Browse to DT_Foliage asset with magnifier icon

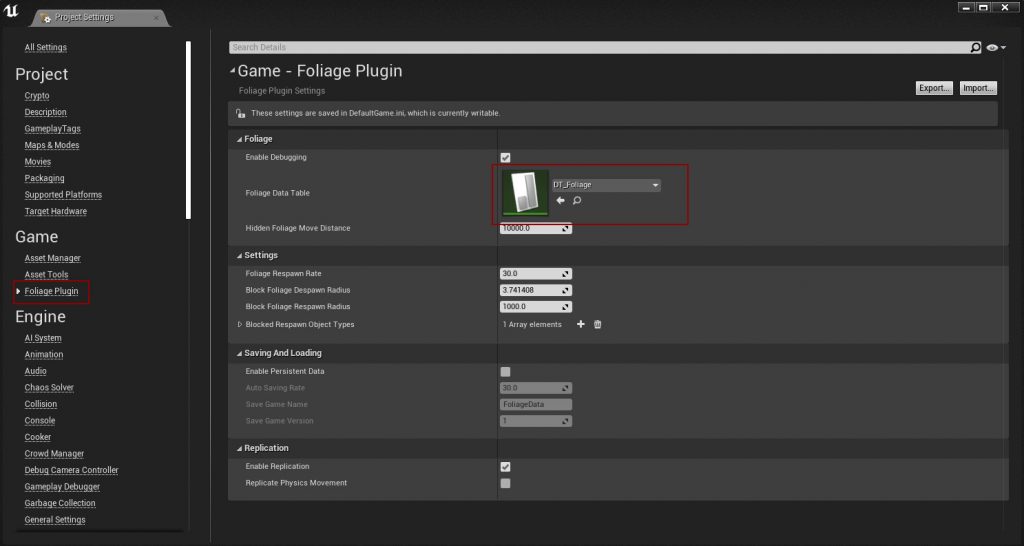click(577, 201)
